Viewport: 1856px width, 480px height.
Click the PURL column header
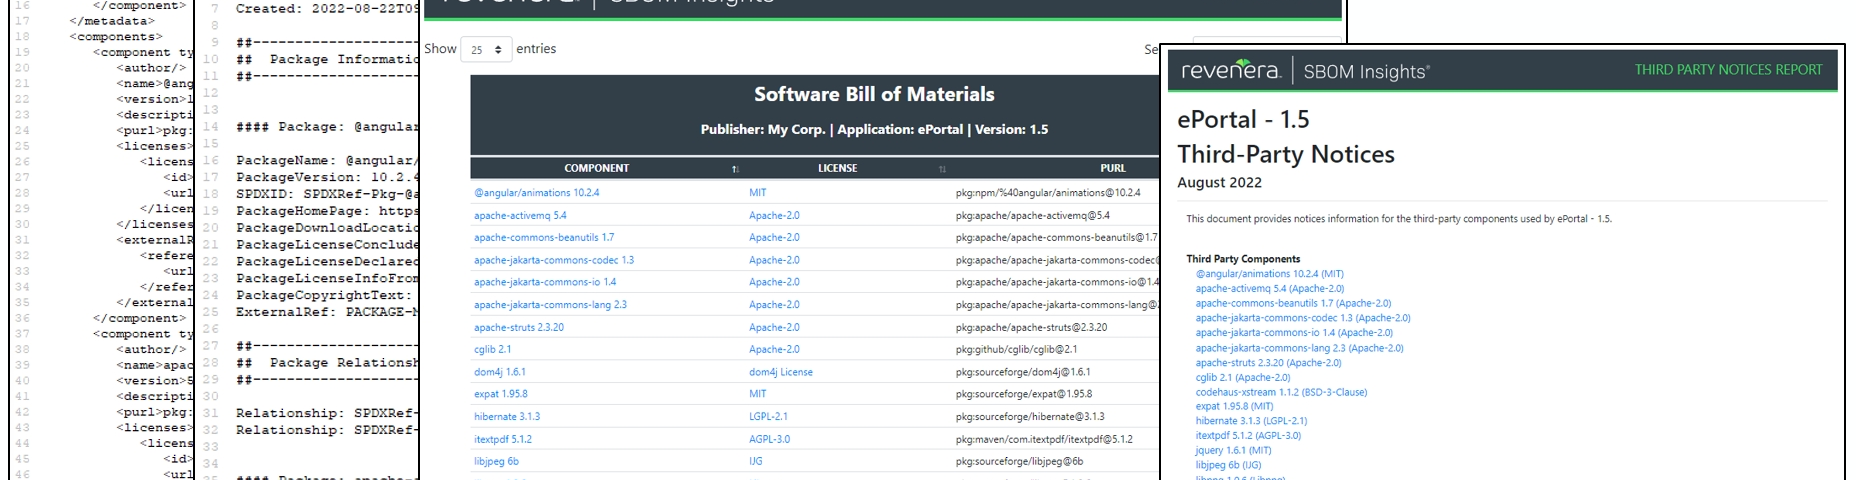[x=1112, y=168]
